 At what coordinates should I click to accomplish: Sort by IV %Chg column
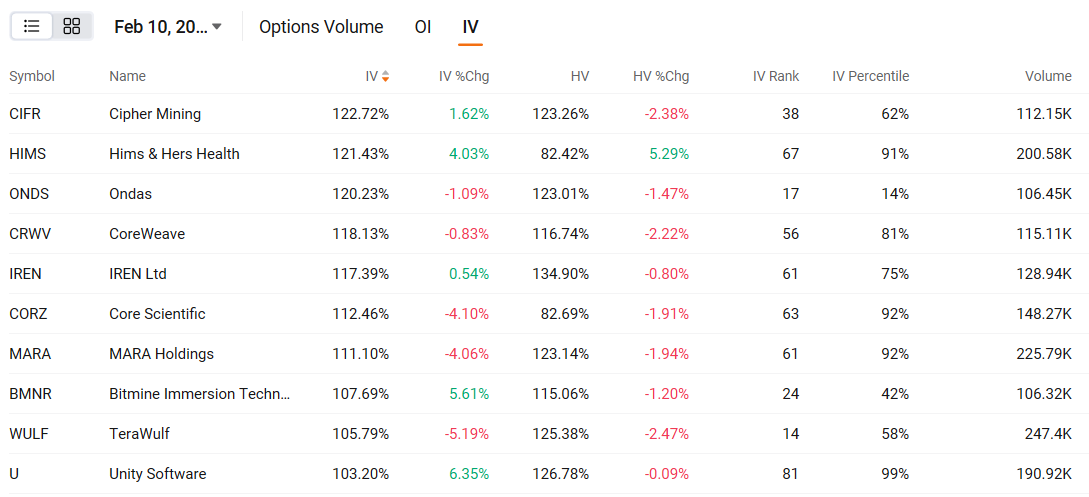[464, 76]
